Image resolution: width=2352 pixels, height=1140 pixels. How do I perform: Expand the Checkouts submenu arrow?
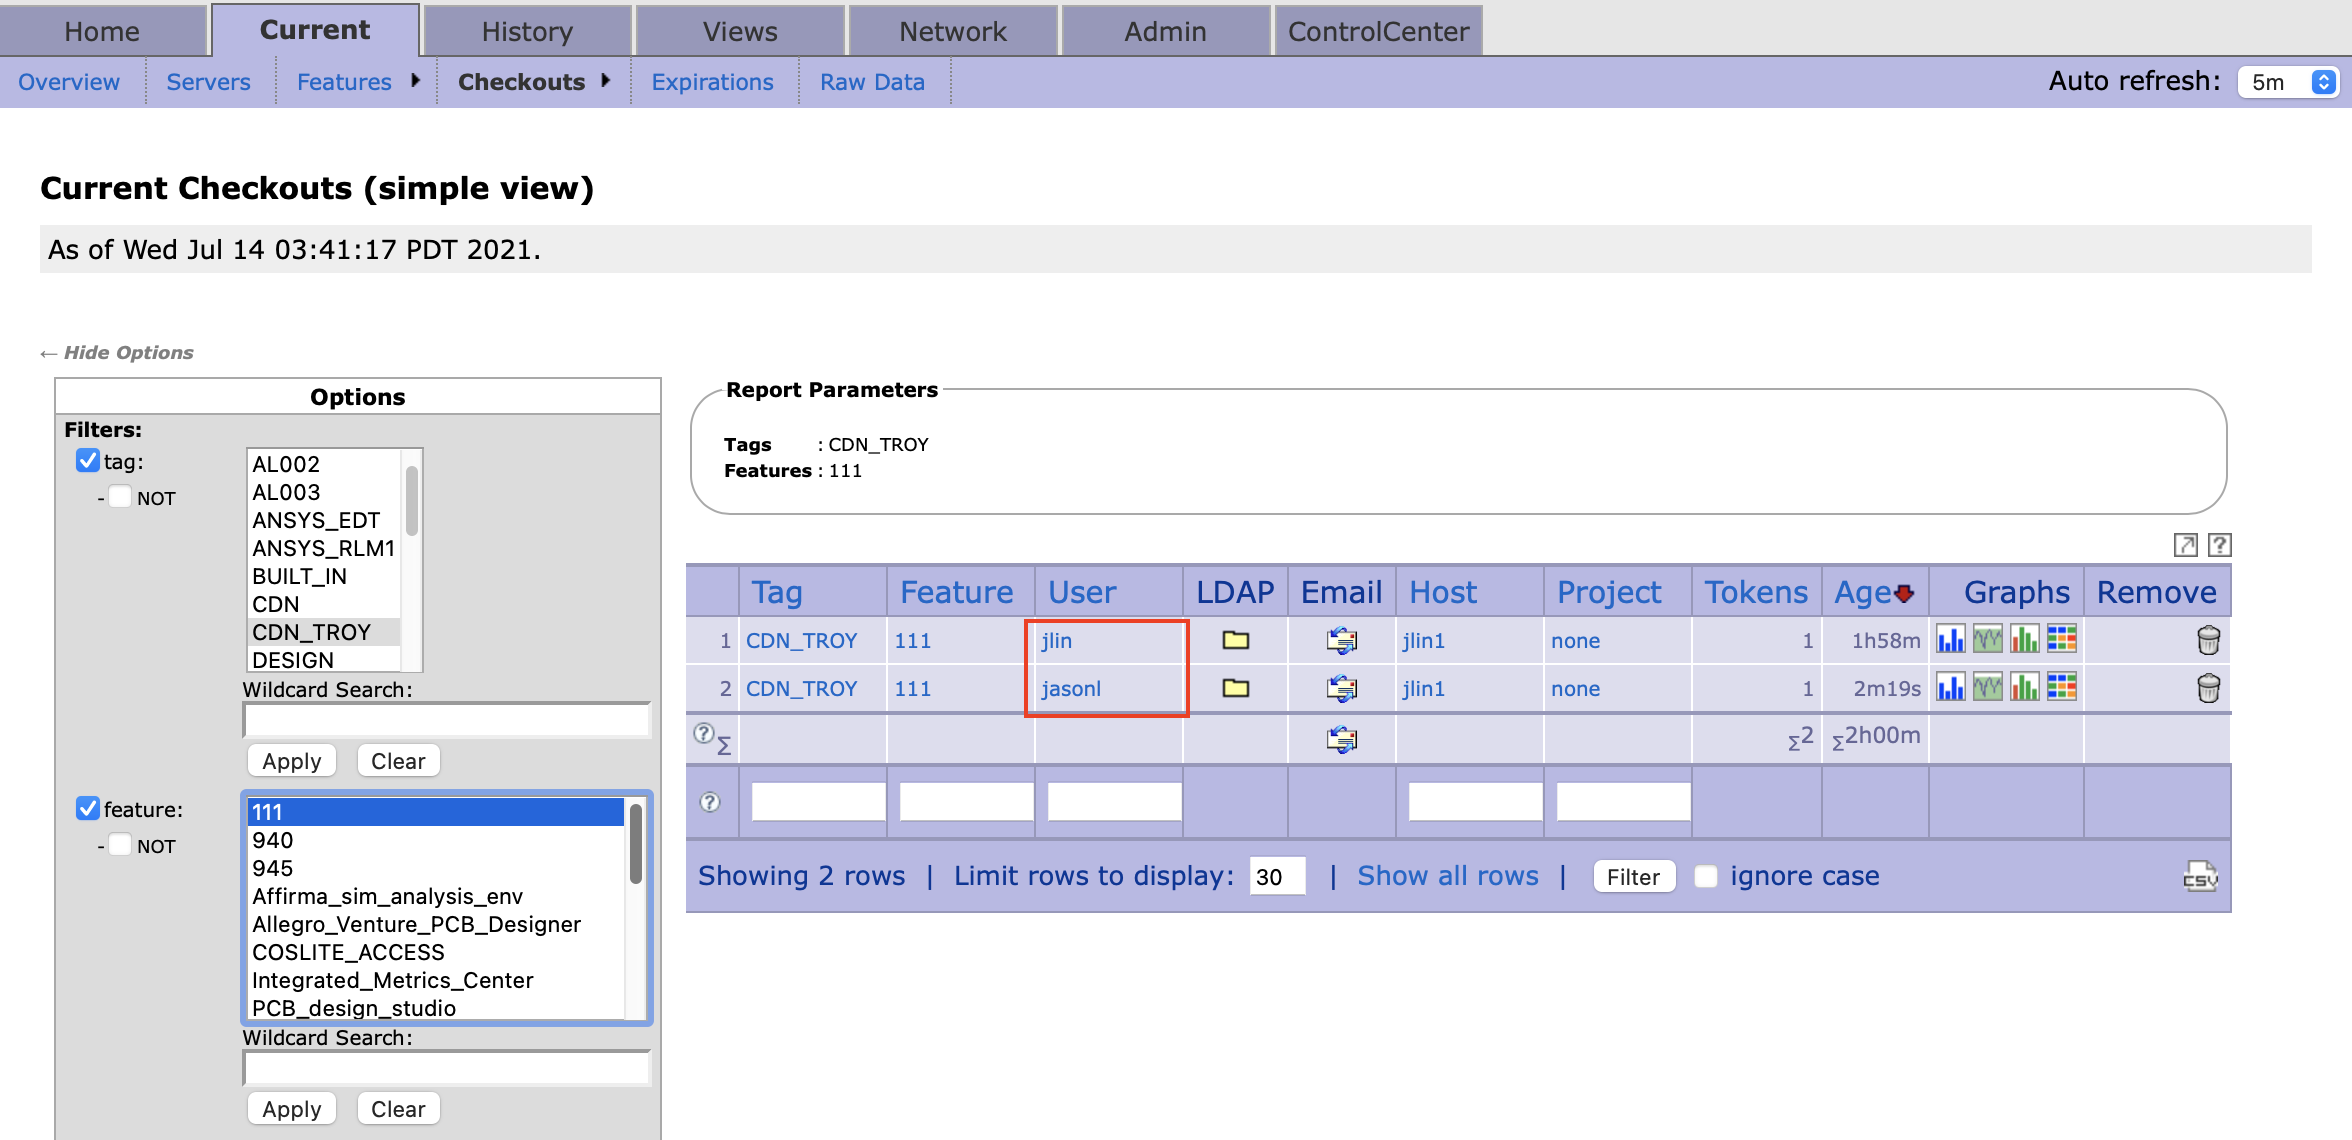pos(605,82)
